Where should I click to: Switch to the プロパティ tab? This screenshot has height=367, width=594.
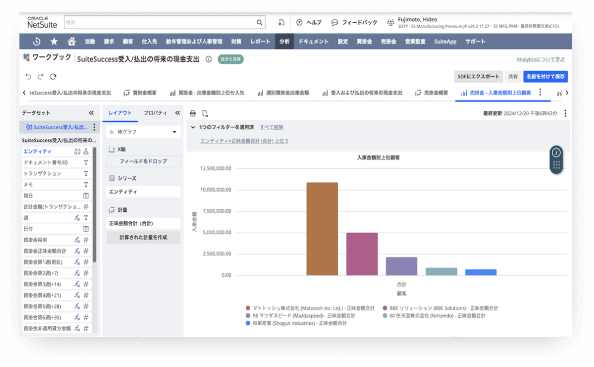click(155, 113)
